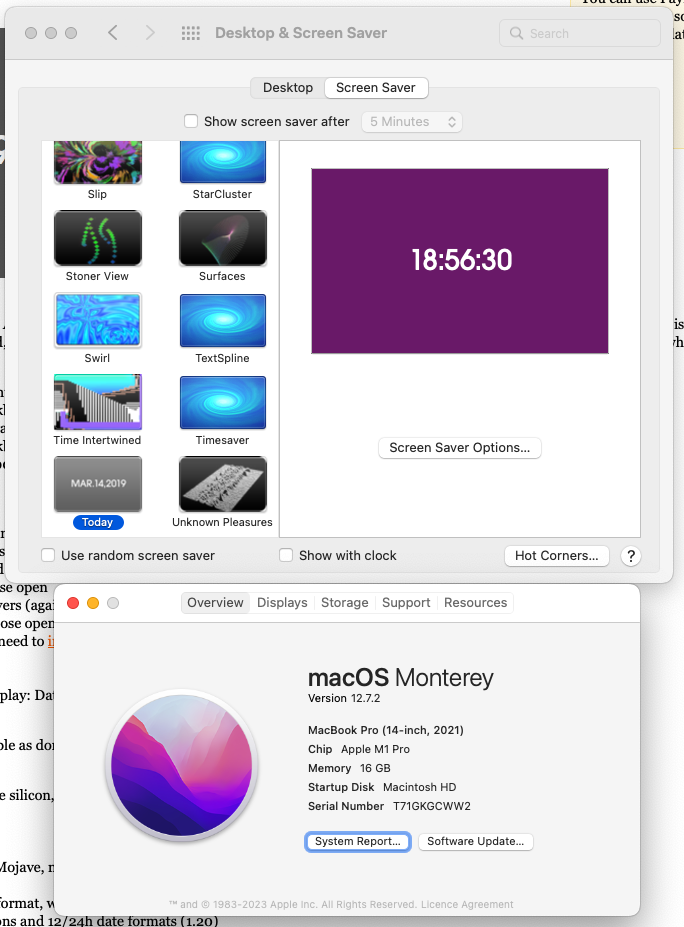Image resolution: width=684 pixels, height=927 pixels.
Task: Select the Today screen saver thumbnail
Action: pyautogui.click(x=98, y=484)
